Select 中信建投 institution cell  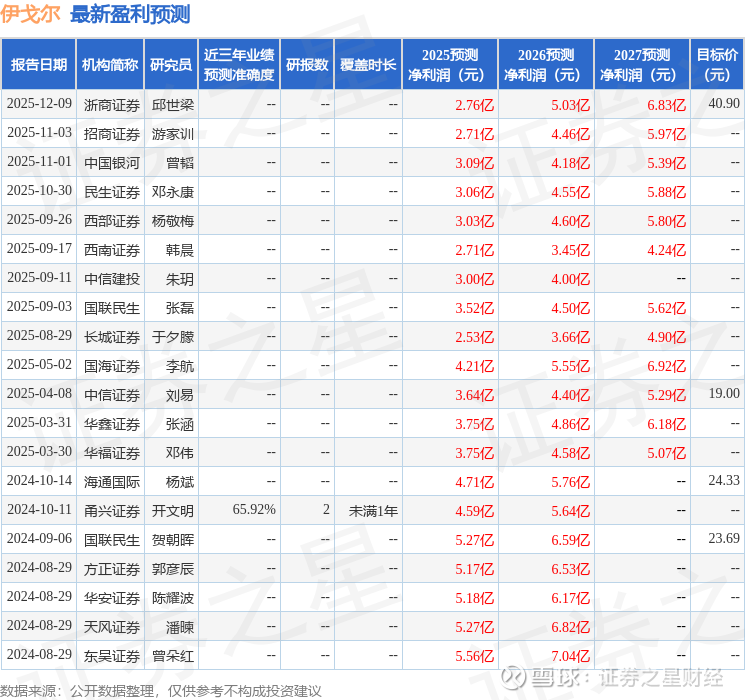pos(112,278)
